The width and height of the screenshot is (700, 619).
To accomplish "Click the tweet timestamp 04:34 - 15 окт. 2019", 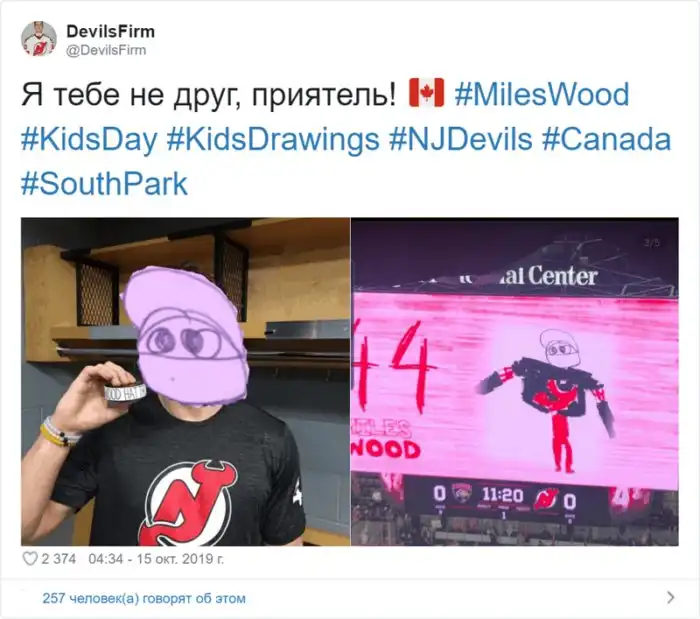I will 156,559.
